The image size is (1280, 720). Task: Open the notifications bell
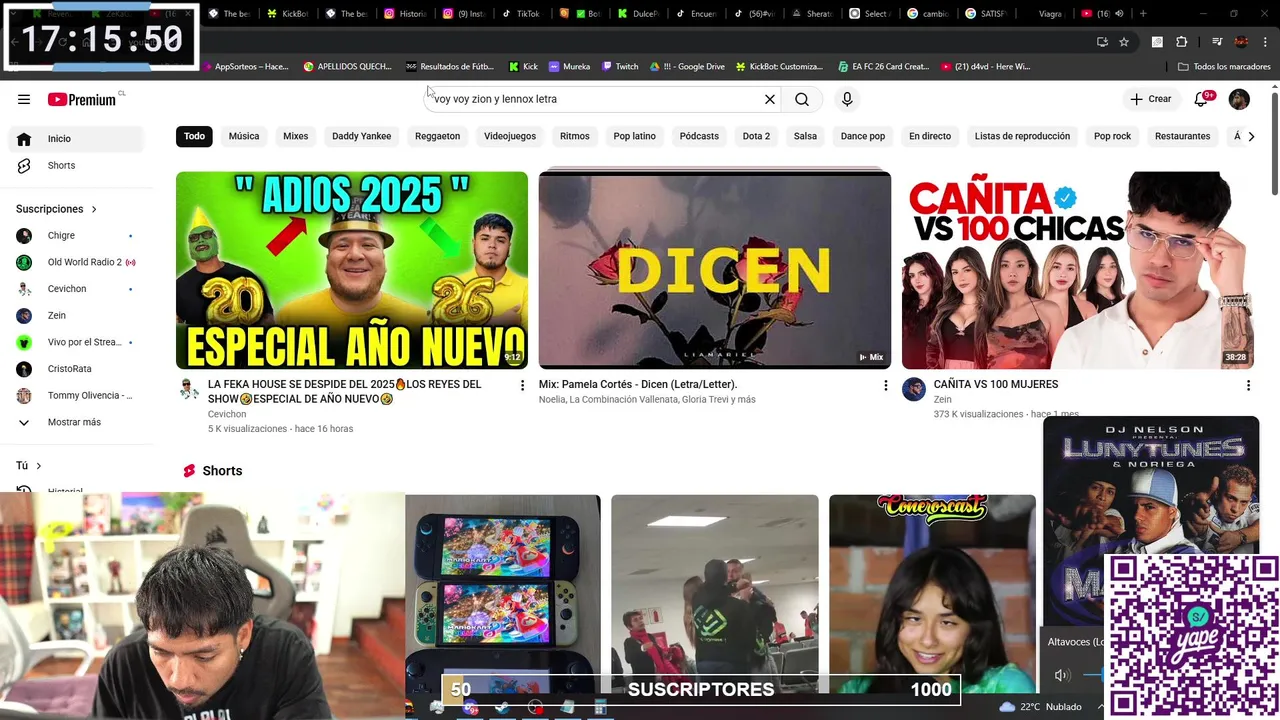1201,99
